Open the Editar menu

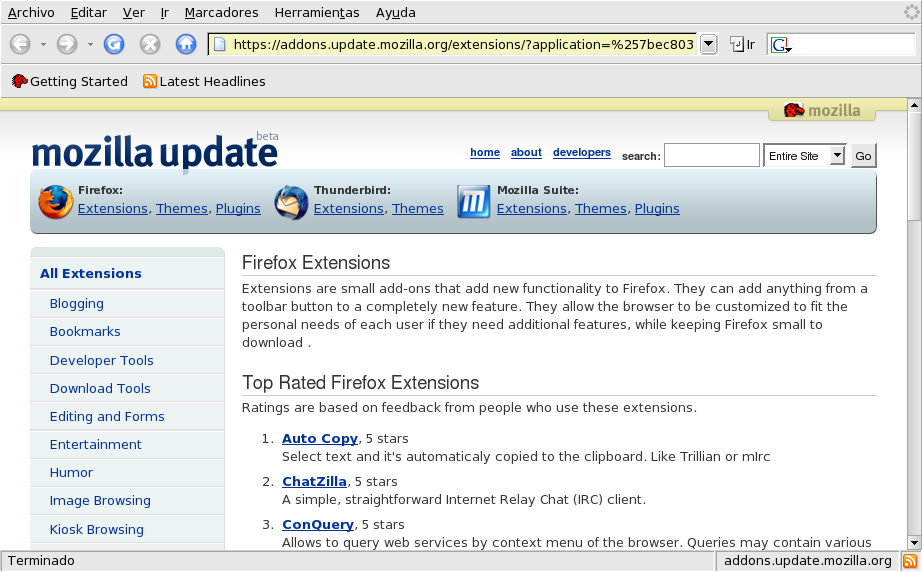click(88, 12)
